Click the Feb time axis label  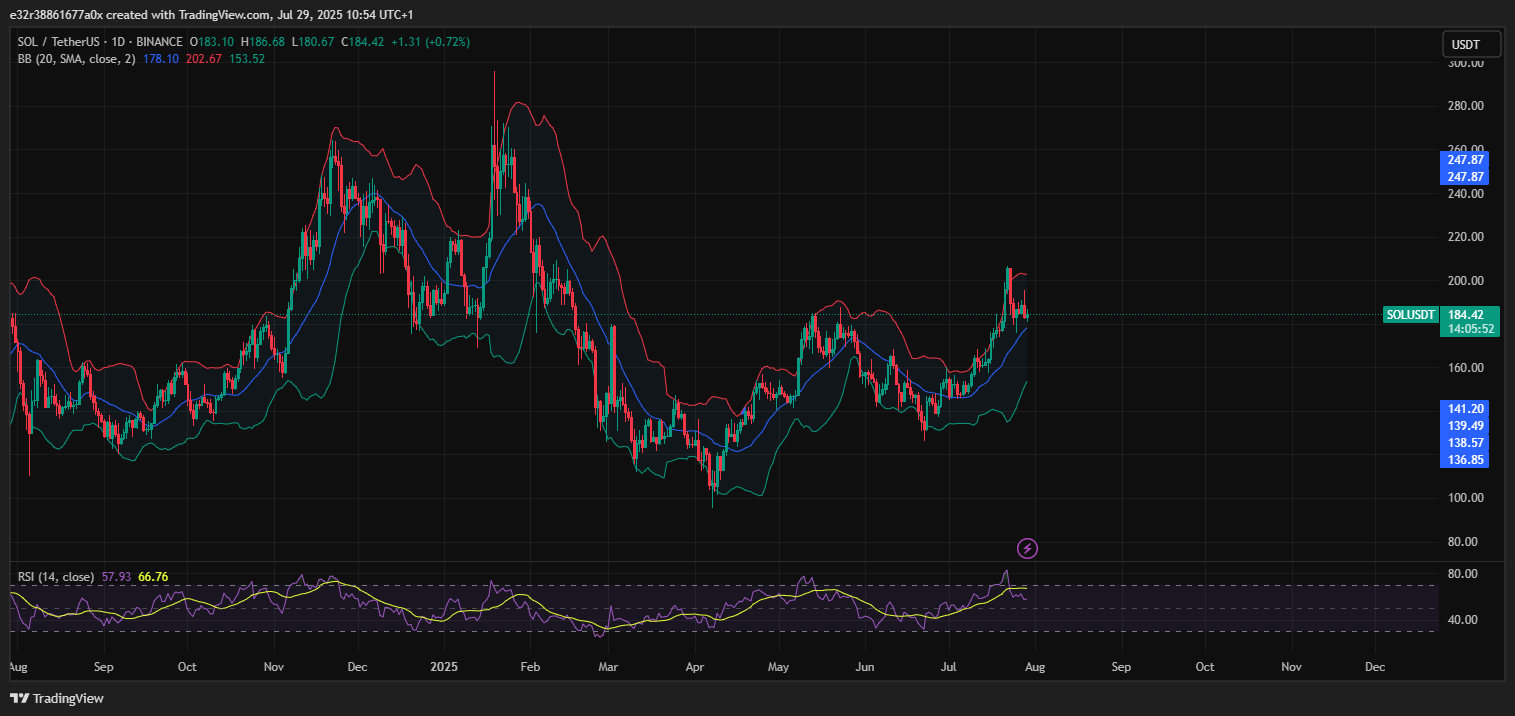coord(530,666)
